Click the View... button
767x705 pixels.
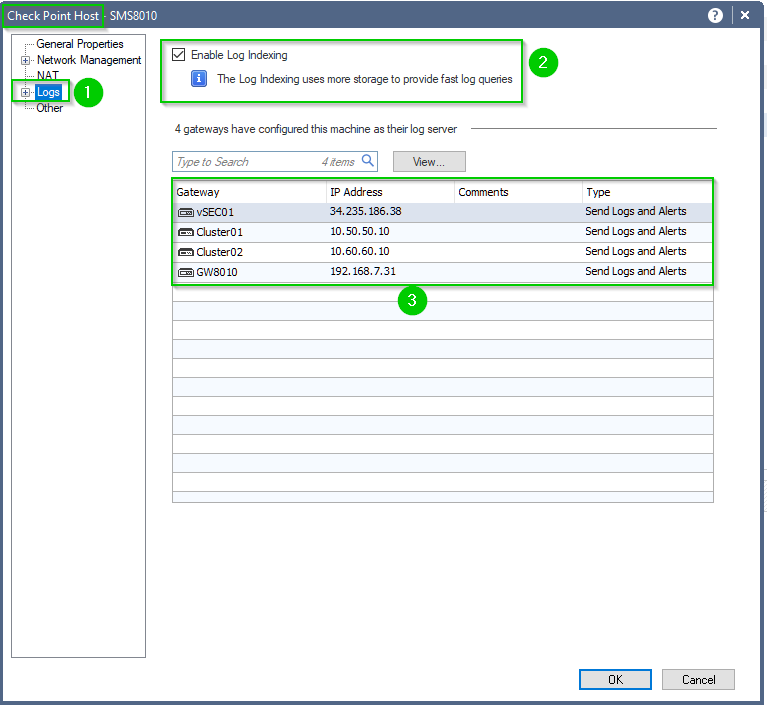[x=429, y=162]
